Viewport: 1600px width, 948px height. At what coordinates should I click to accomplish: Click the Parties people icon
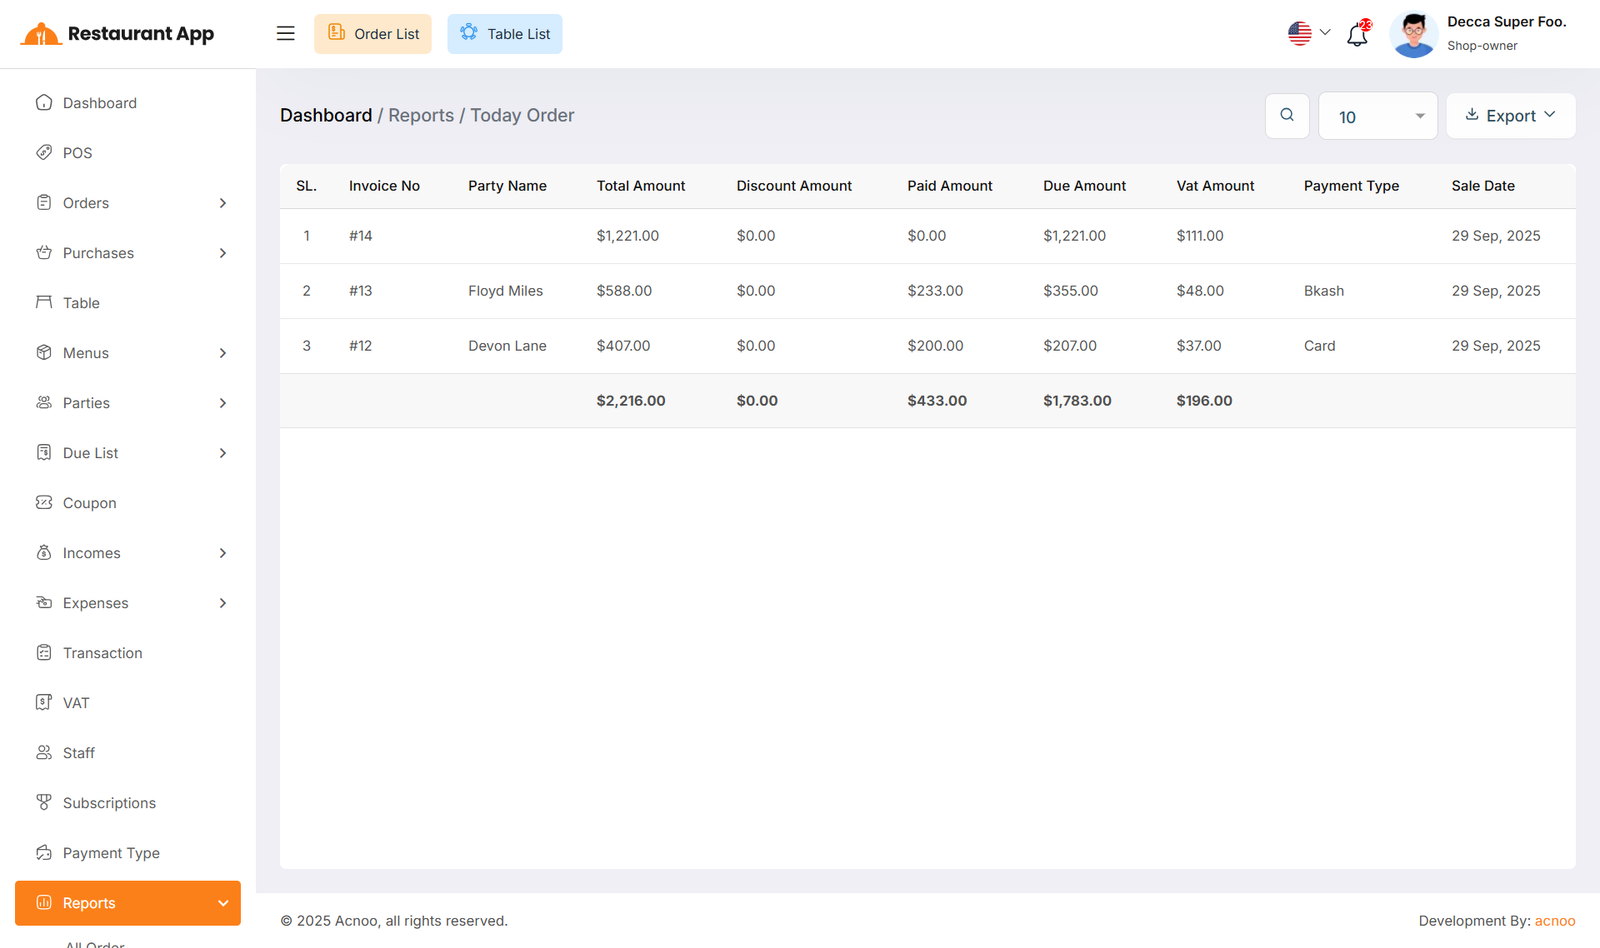44,402
